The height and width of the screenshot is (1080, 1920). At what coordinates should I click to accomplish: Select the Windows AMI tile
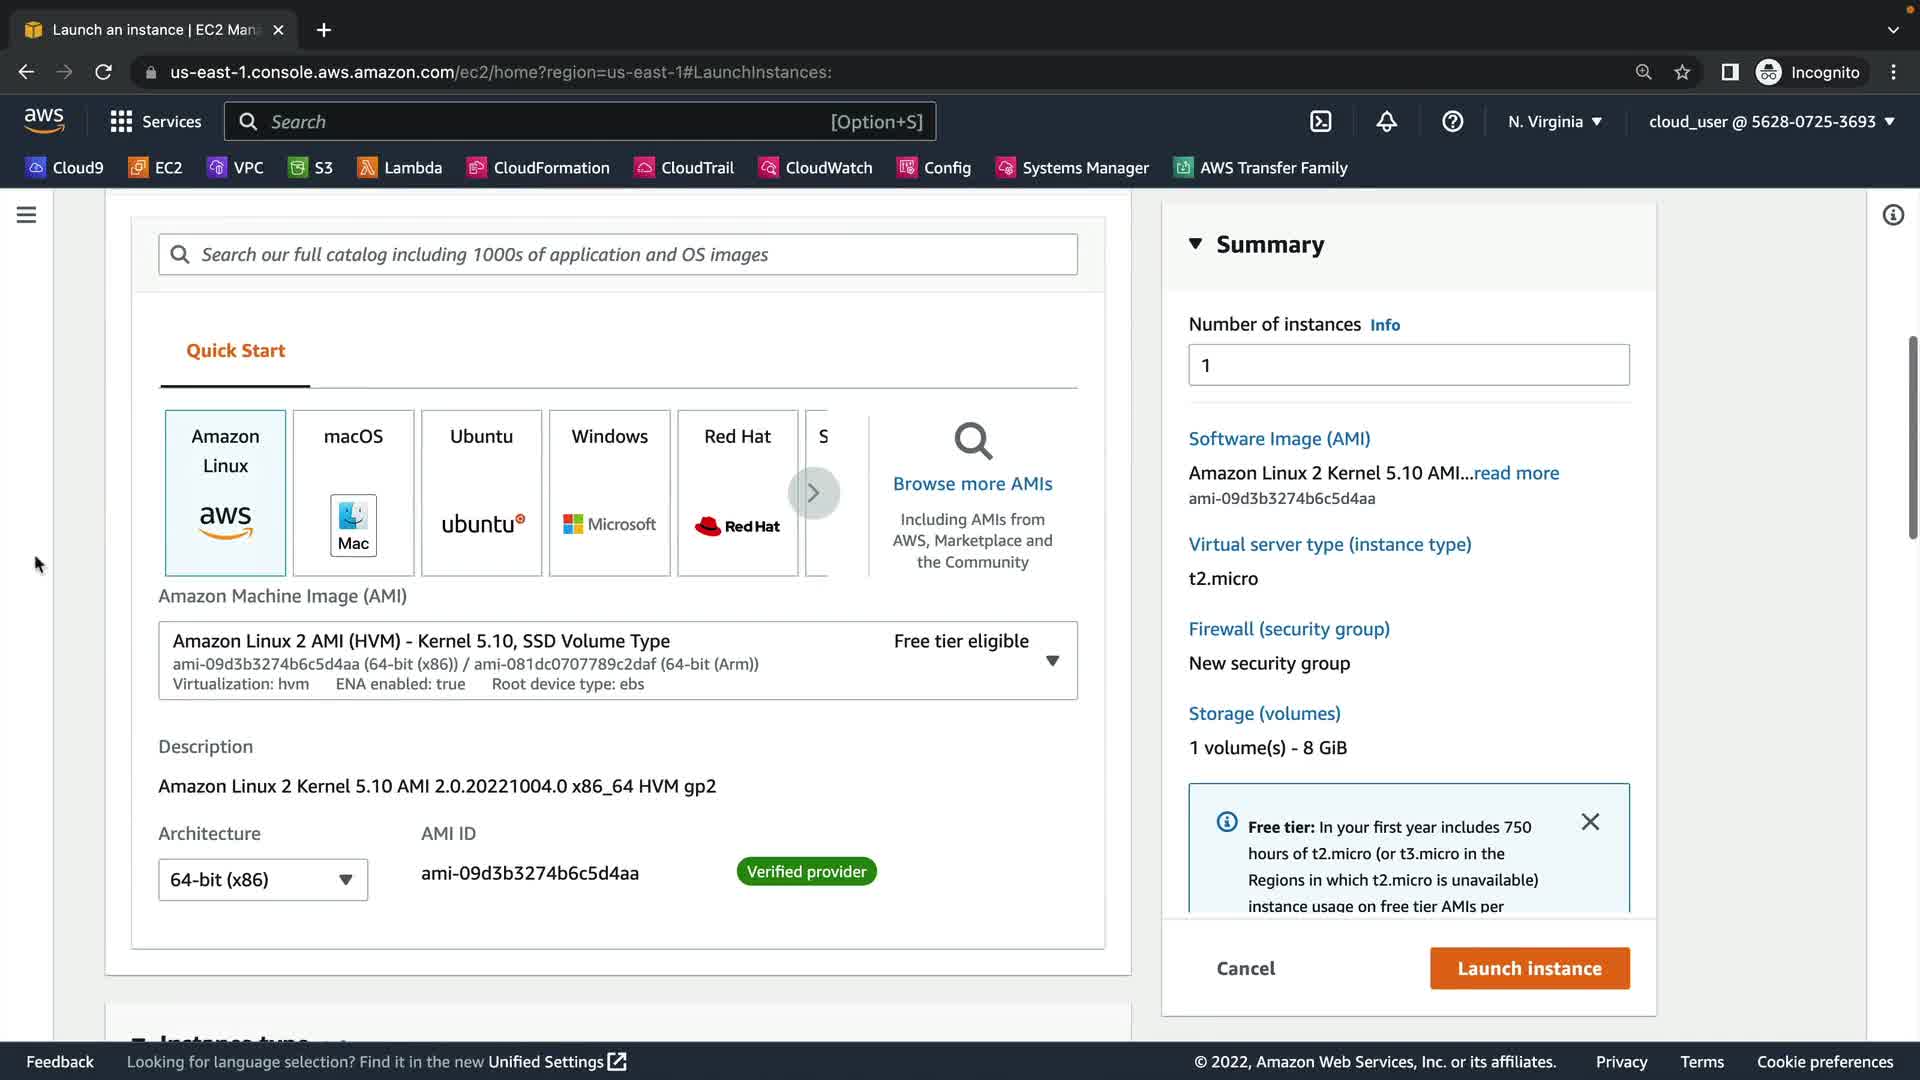[x=609, y=492]
